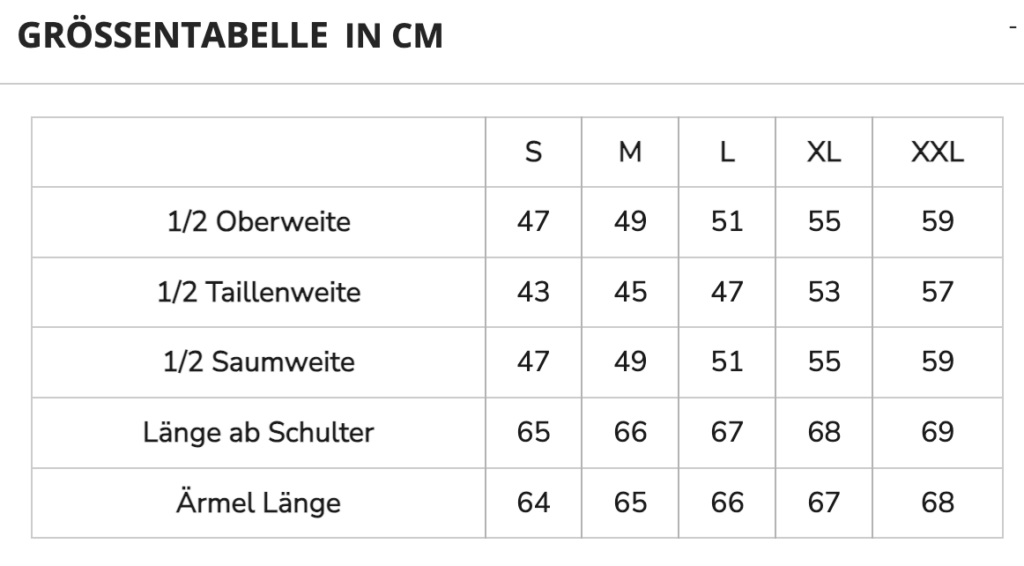Click the GRÖSSENTABELLE IN CM heading

point(230,36)
